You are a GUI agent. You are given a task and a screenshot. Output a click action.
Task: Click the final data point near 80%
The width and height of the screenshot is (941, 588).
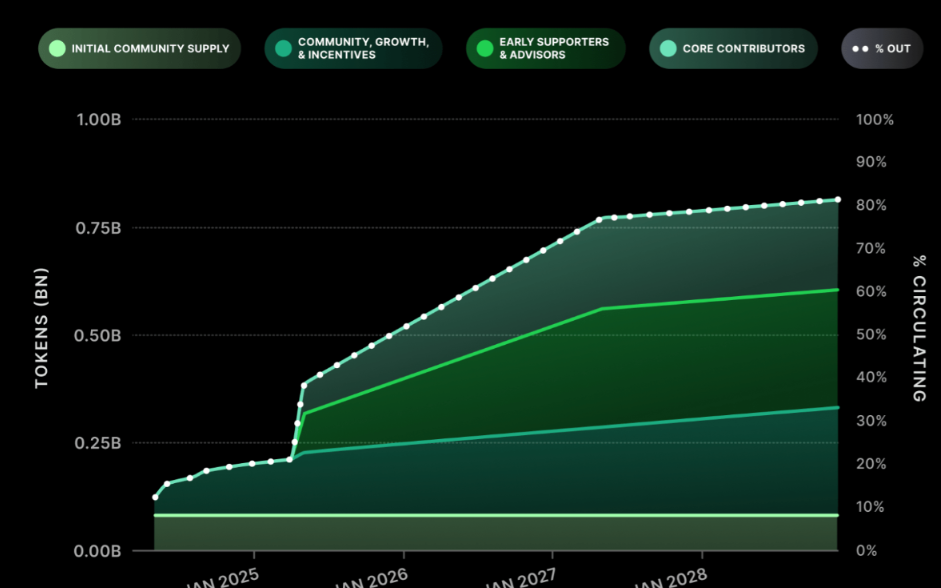(838, 200)
